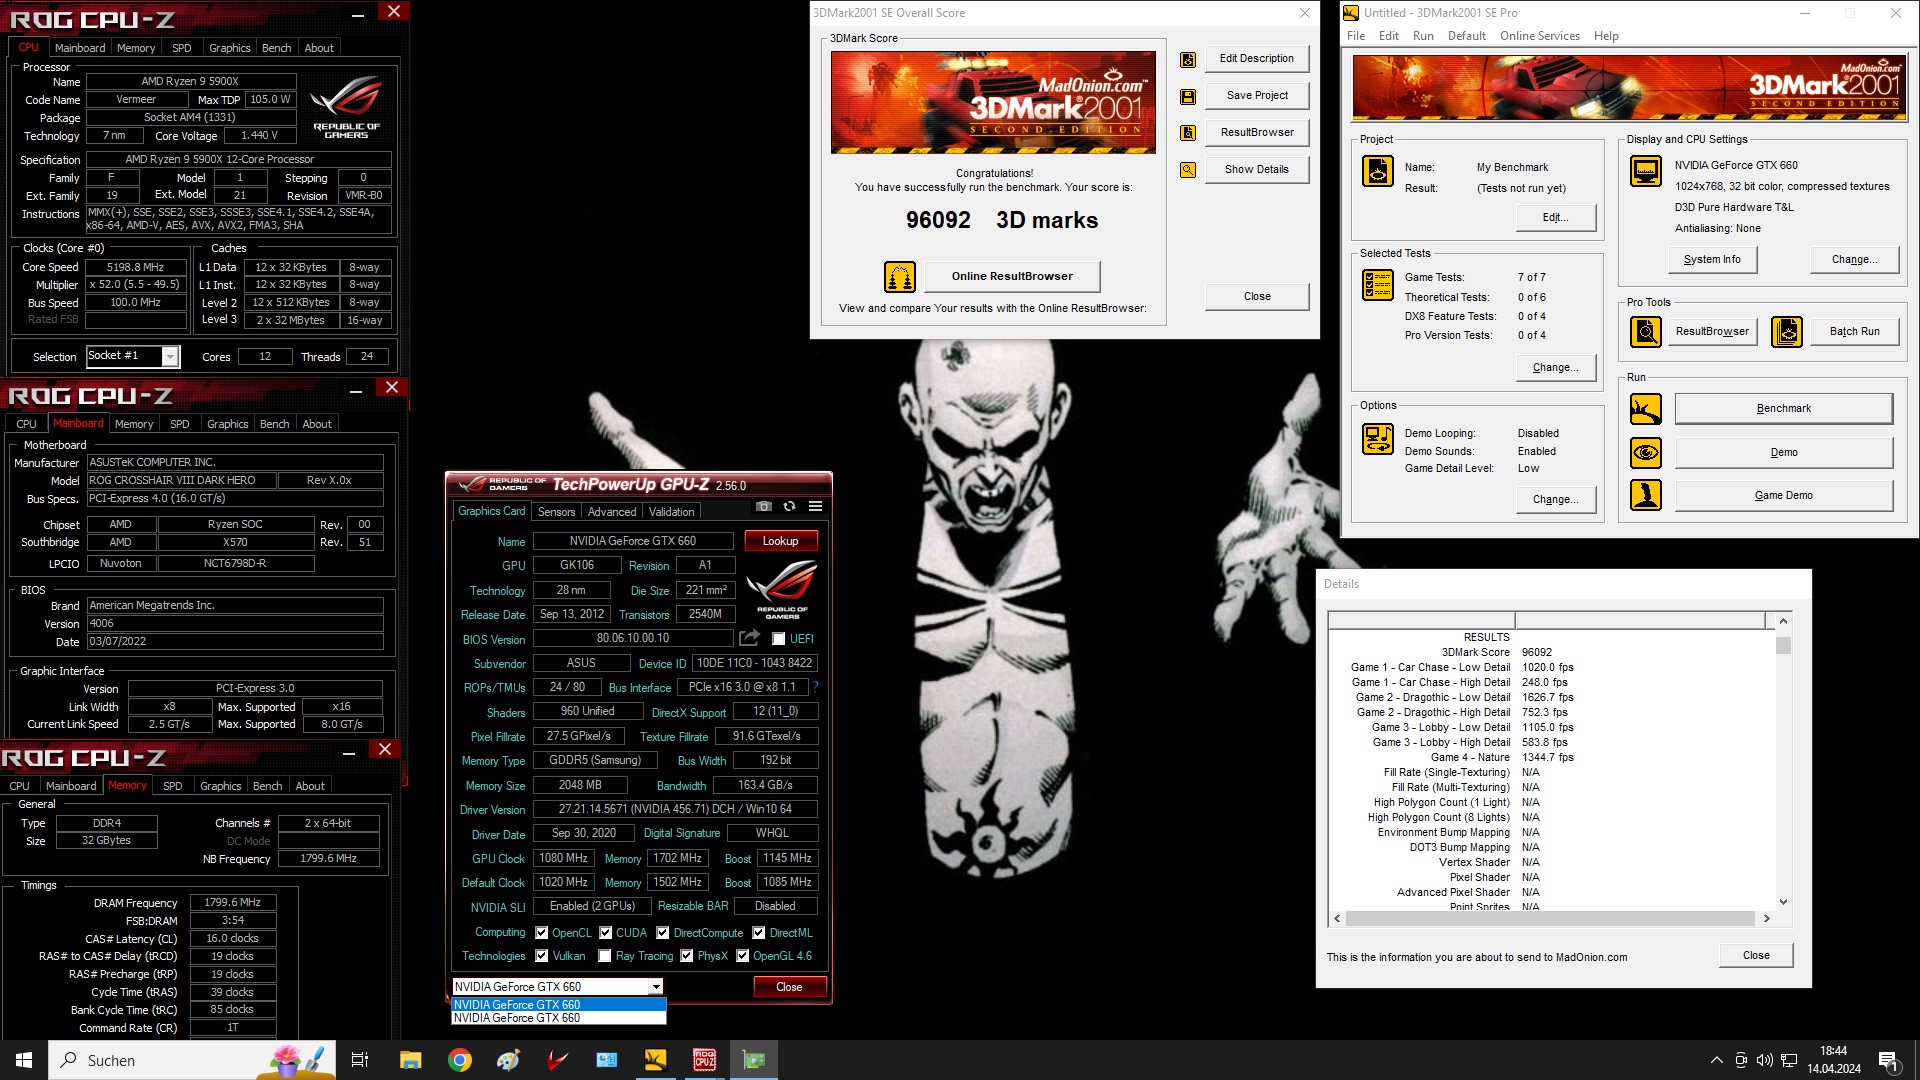Image resolution: width=1920 pixels, height=1080 pixels.
Task: Click the Demo eye icon
Action: pyautogui.click(x=1646, y=453)
